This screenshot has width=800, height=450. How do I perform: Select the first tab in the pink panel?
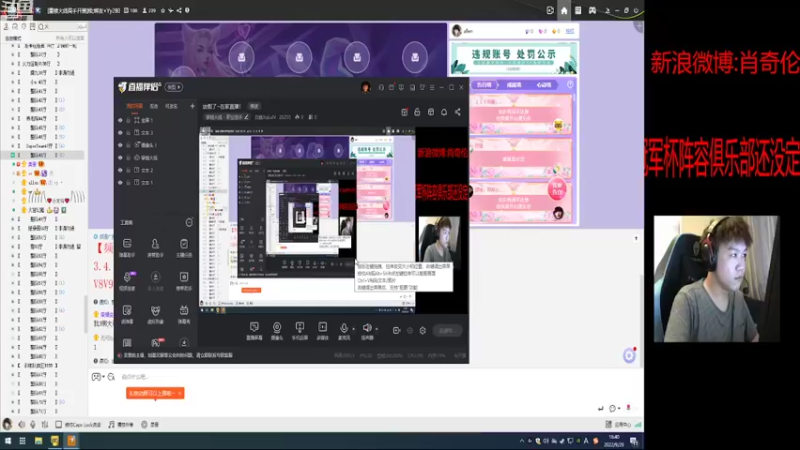tap(484, 85)
